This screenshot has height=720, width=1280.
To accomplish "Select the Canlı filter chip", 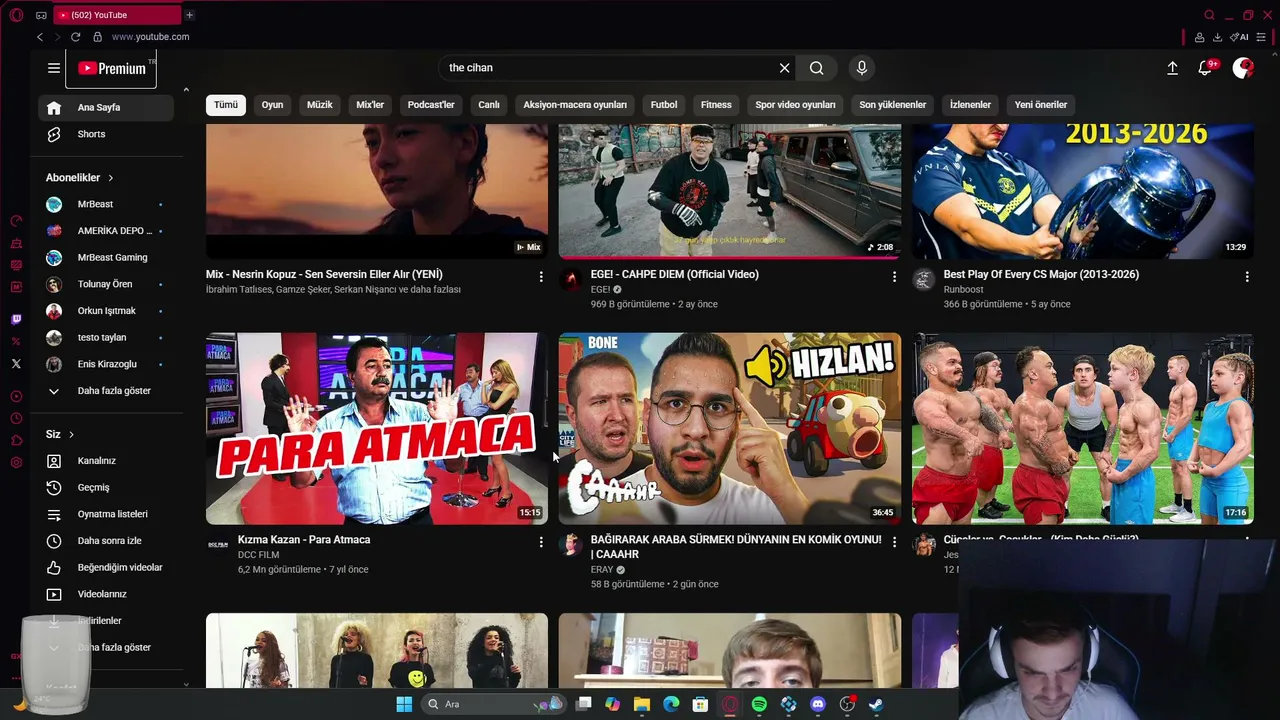I will point(489,105).
